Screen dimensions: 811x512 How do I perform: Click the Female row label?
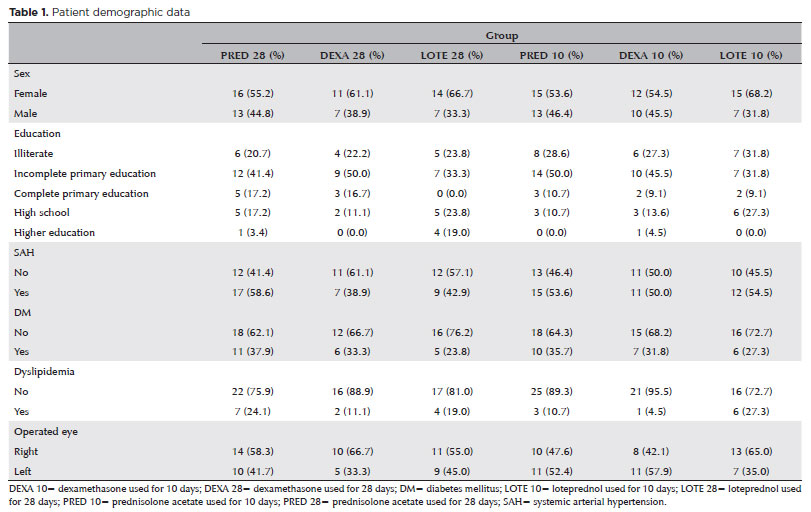[32, 93]
